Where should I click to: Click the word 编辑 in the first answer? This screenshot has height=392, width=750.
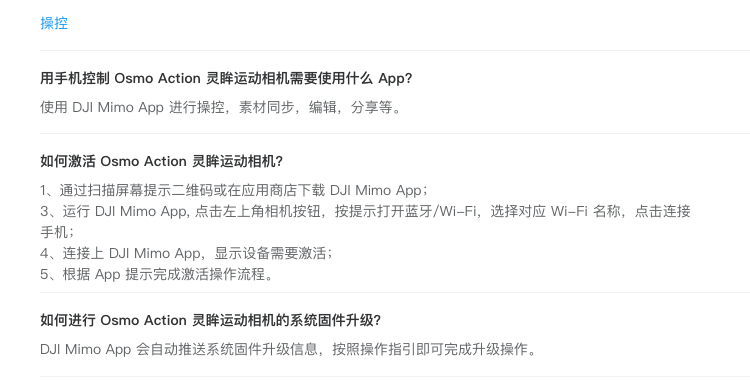click(322, 107)
